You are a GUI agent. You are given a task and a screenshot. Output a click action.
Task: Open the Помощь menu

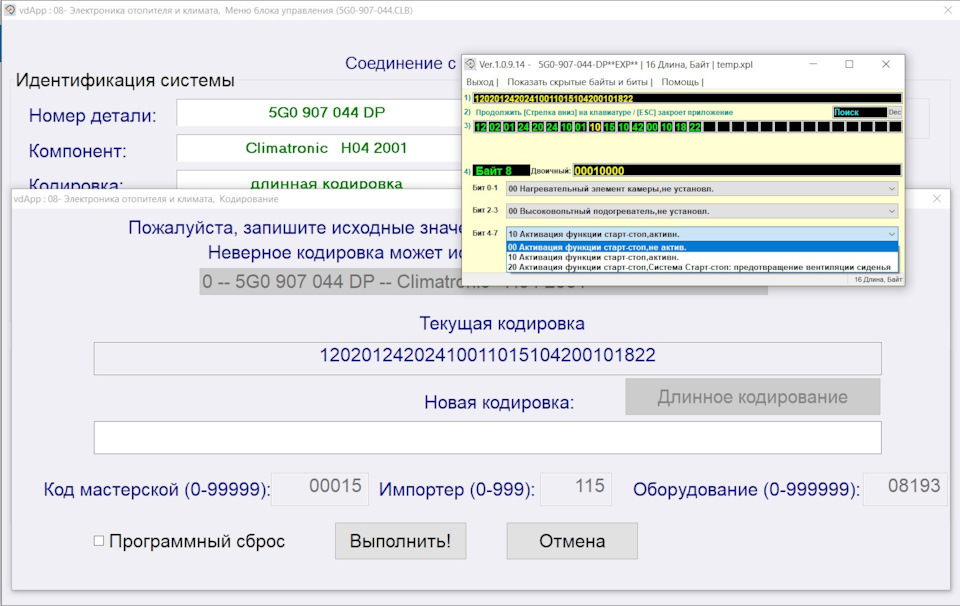680,82
